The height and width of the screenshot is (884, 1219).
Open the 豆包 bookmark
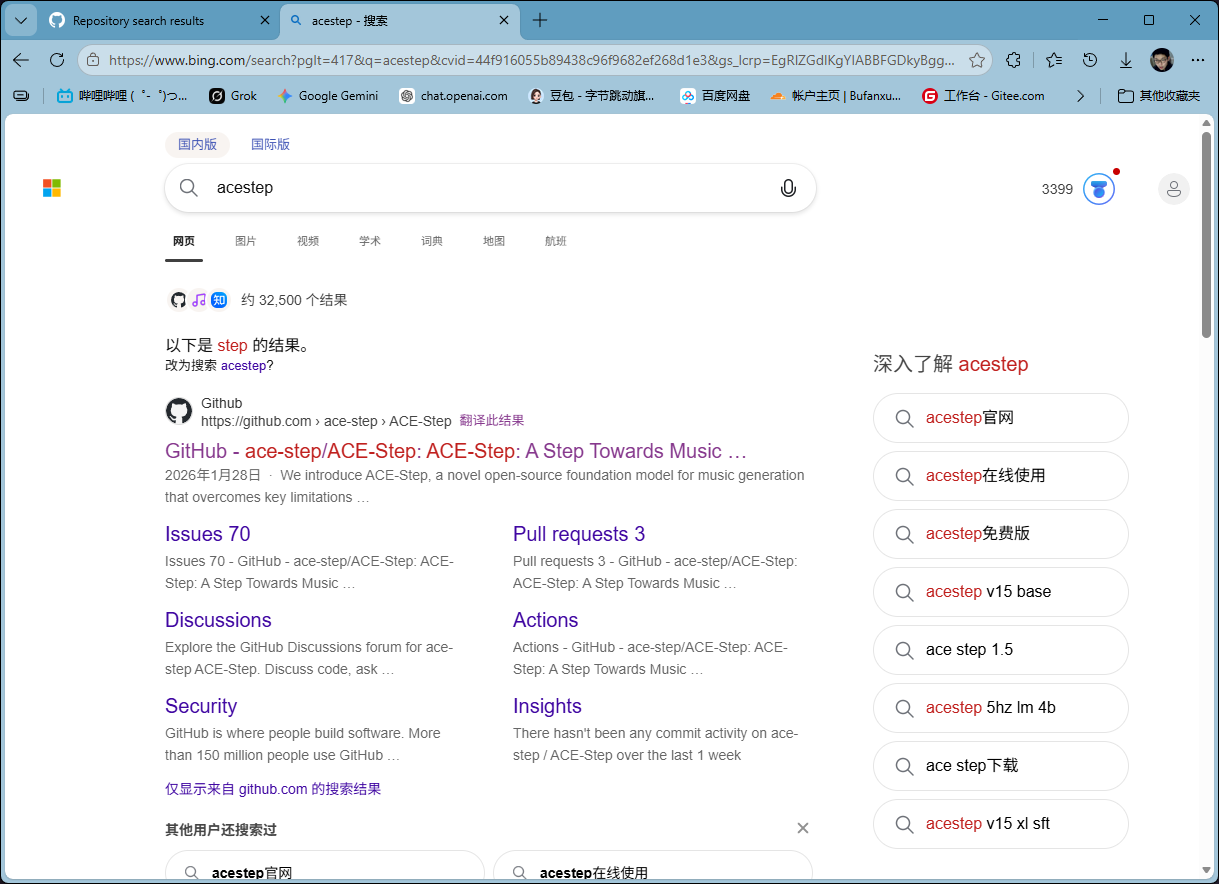coord(591,96)
